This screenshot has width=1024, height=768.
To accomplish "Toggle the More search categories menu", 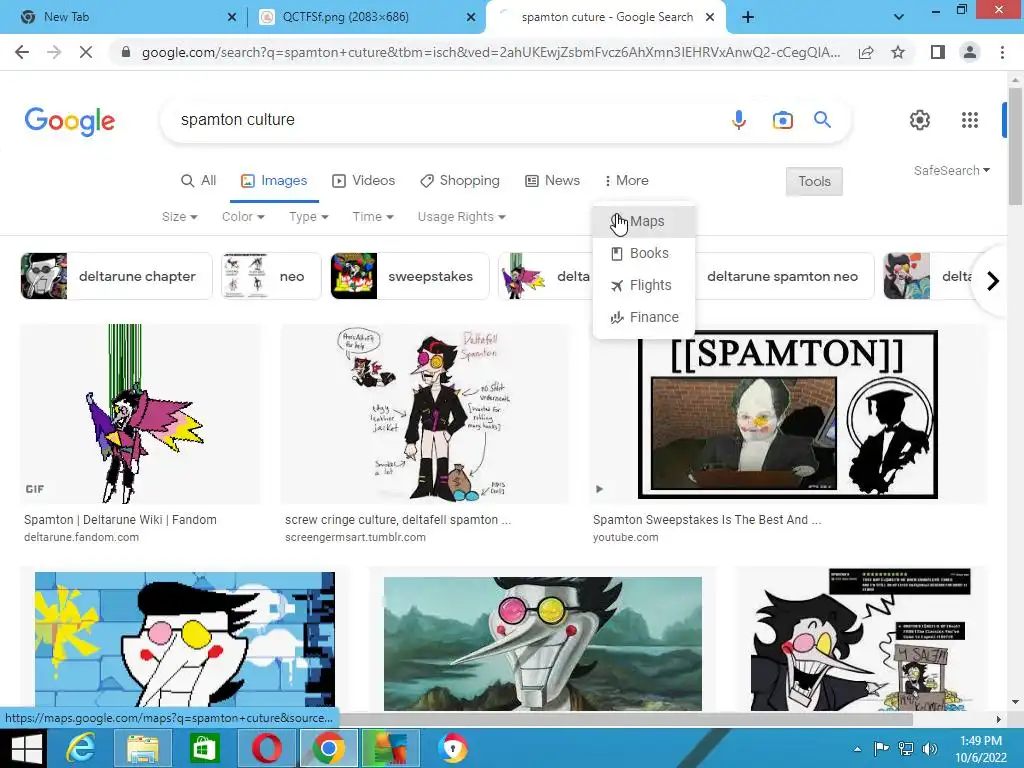I will pyautogui.click(x=626, y=180).
